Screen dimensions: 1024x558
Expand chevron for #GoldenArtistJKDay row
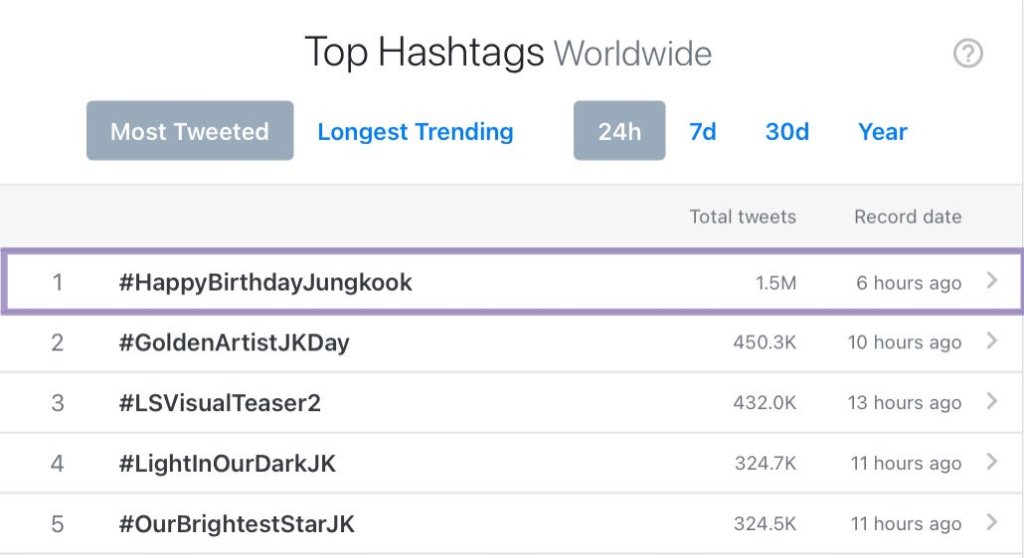[x=992, y=342]
